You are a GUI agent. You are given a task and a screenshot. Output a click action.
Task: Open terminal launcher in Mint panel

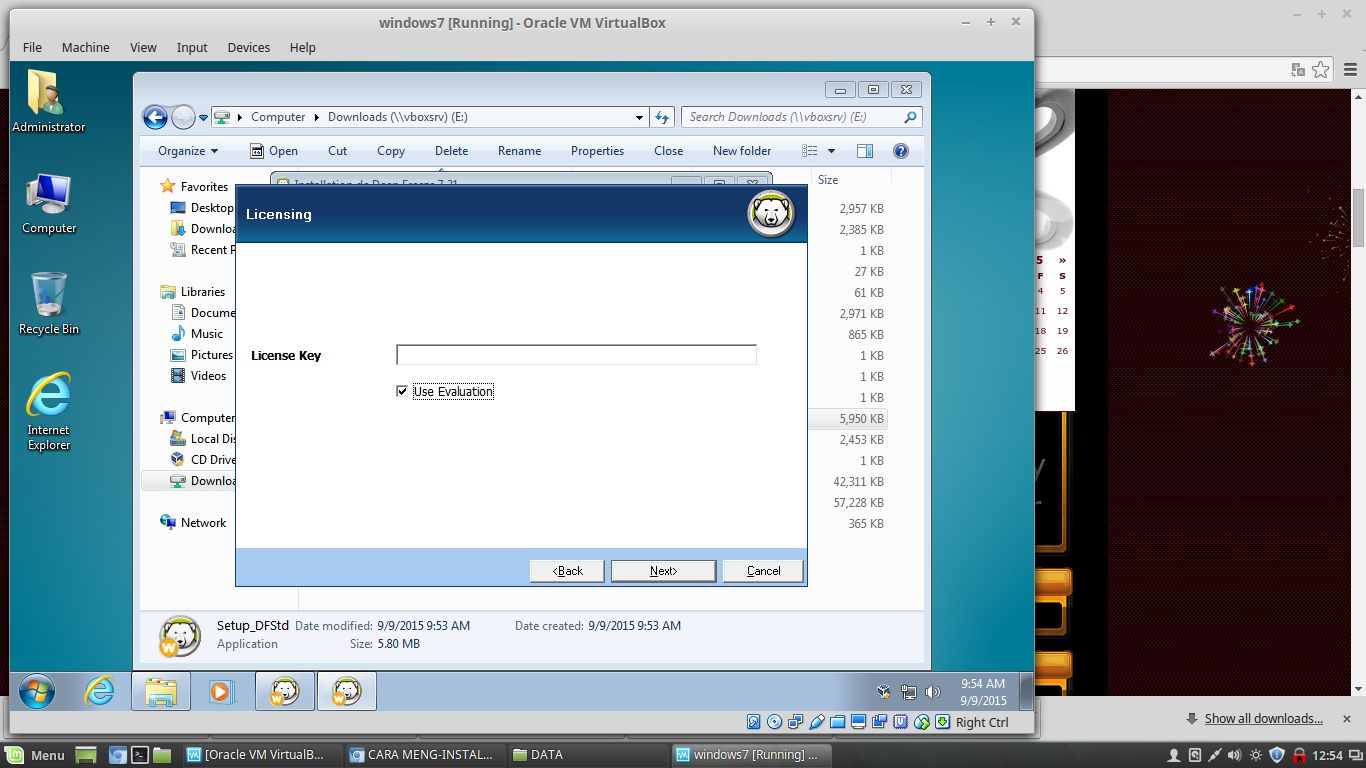(142, 755)
